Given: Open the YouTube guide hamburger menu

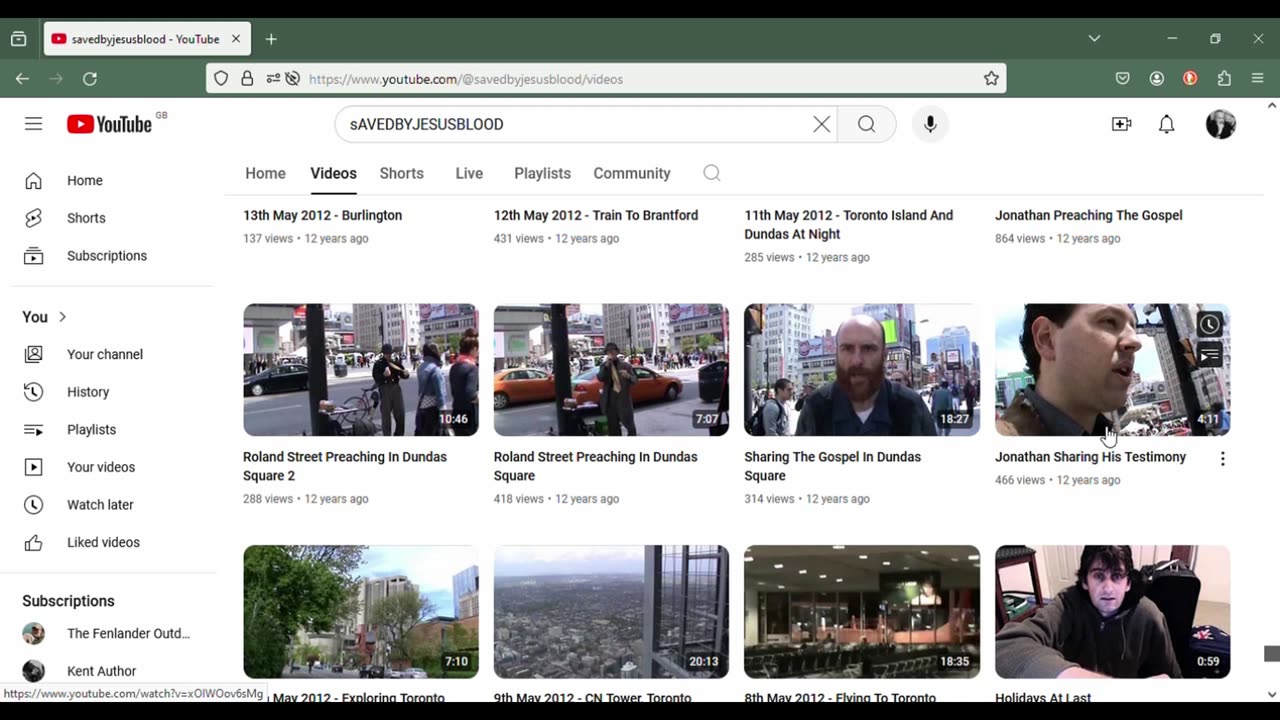Looking at the screenshot, I should [33, 124].
